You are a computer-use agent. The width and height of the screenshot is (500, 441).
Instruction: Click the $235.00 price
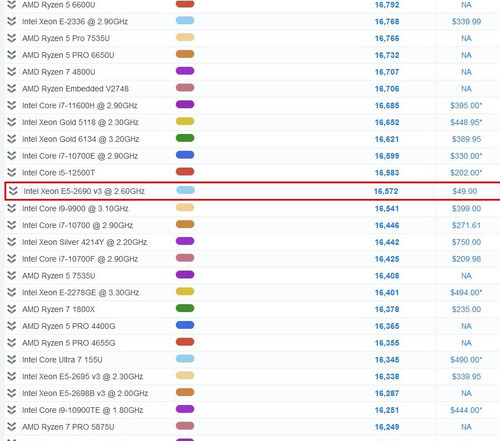tap(466, 309)
